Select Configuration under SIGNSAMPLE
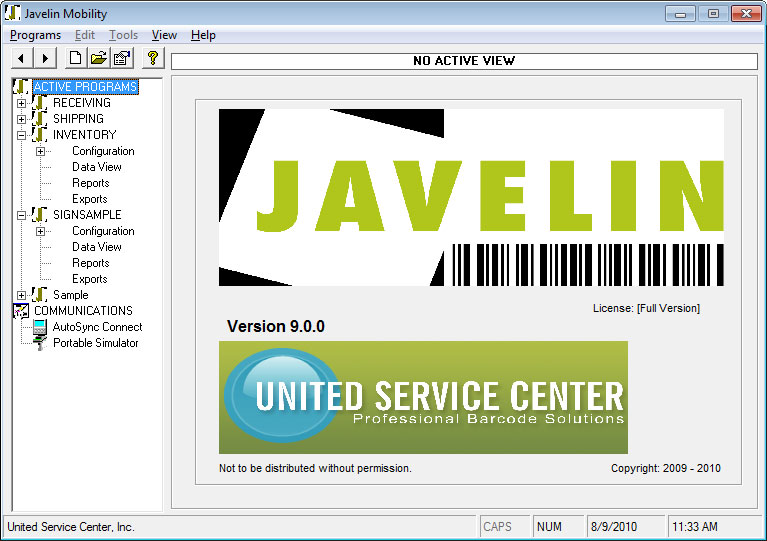Viewport: 767px width, 541px height. pyautogui.click(x=103, y=231)
